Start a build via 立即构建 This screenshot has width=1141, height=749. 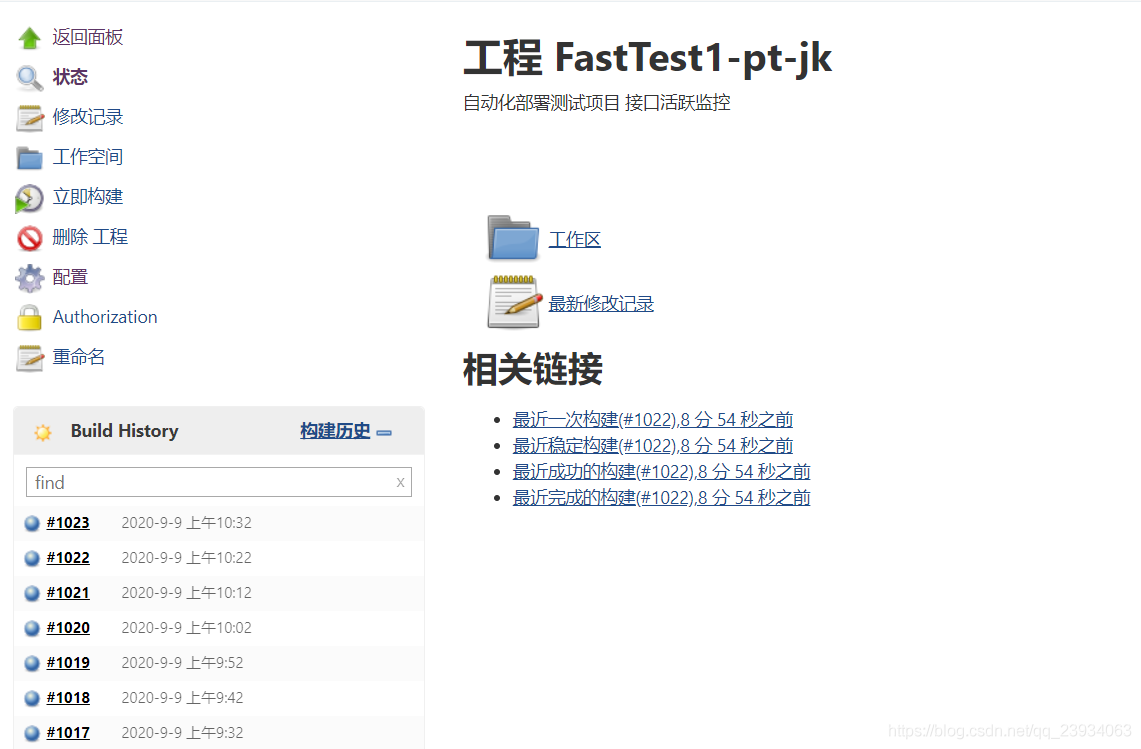pos(88,197)
